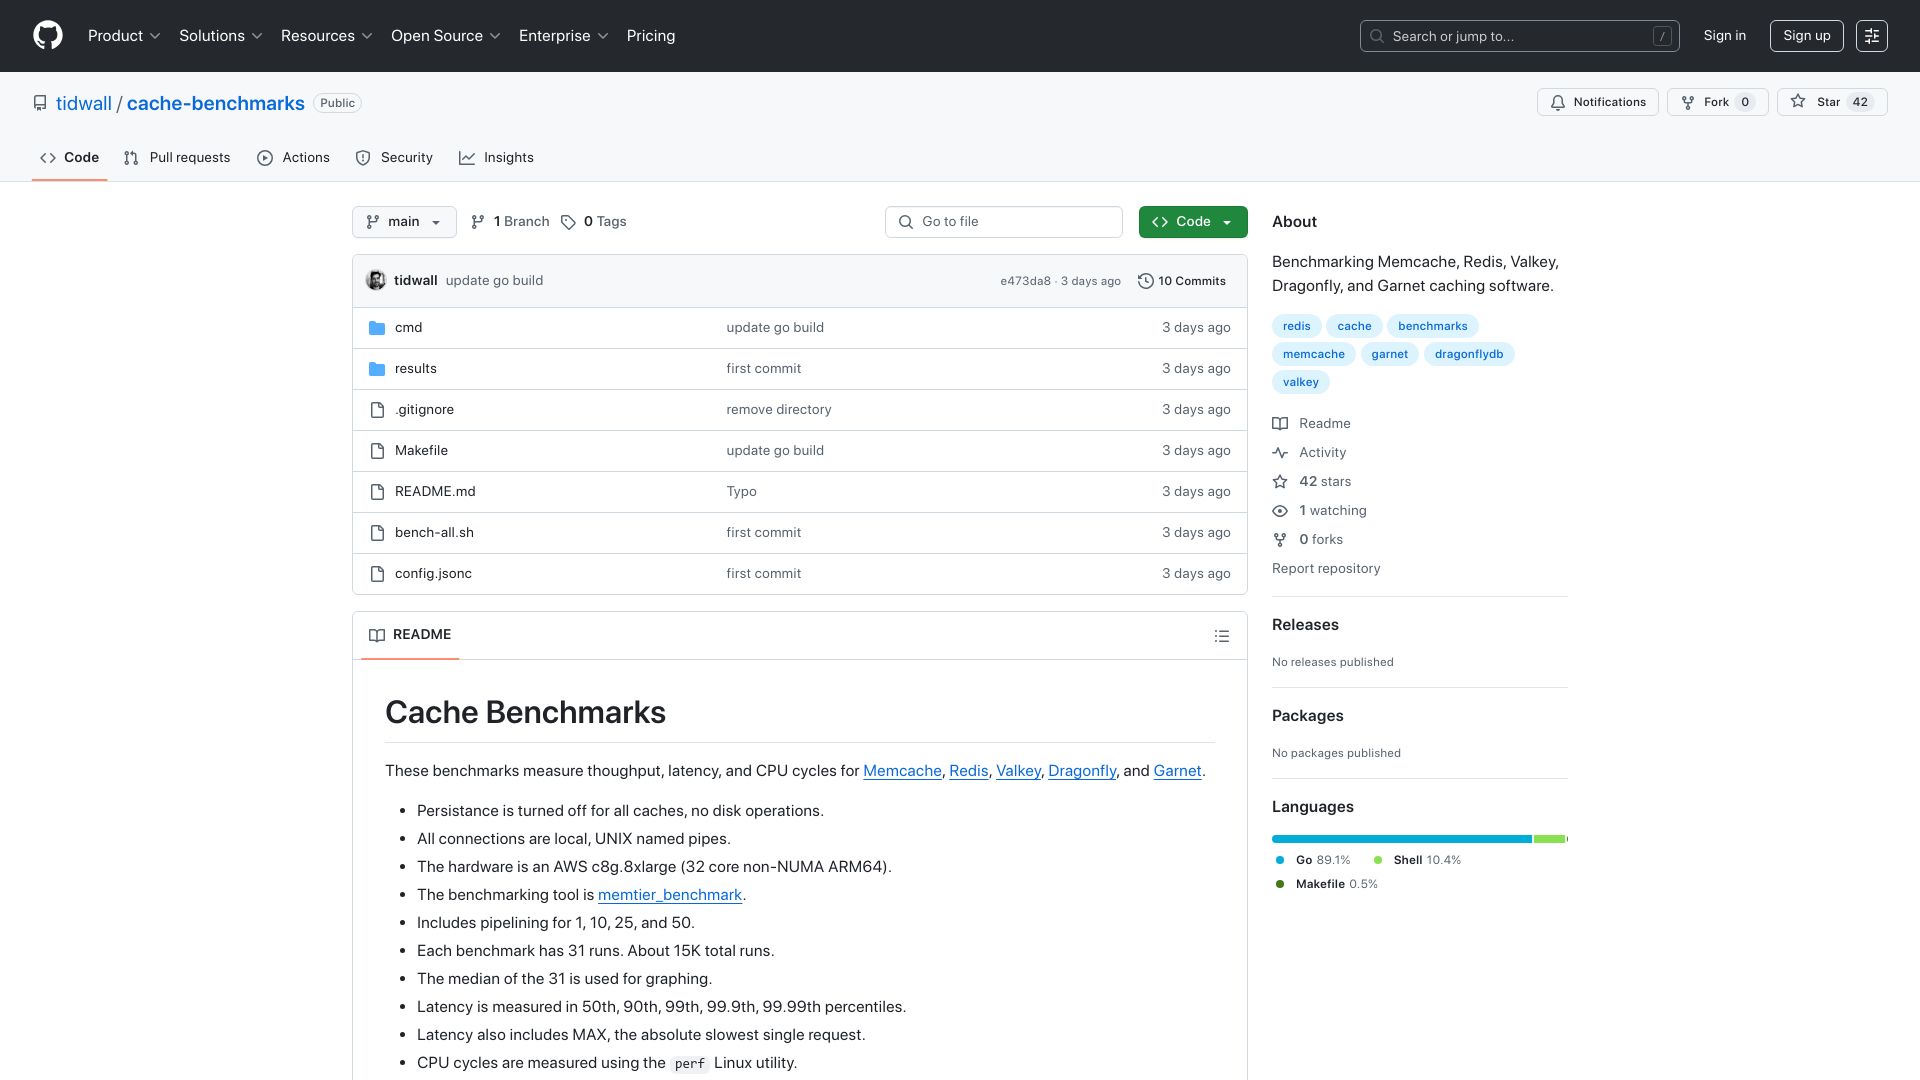
Task: Open the Readme book link in About
Action: pos(1311,424)
